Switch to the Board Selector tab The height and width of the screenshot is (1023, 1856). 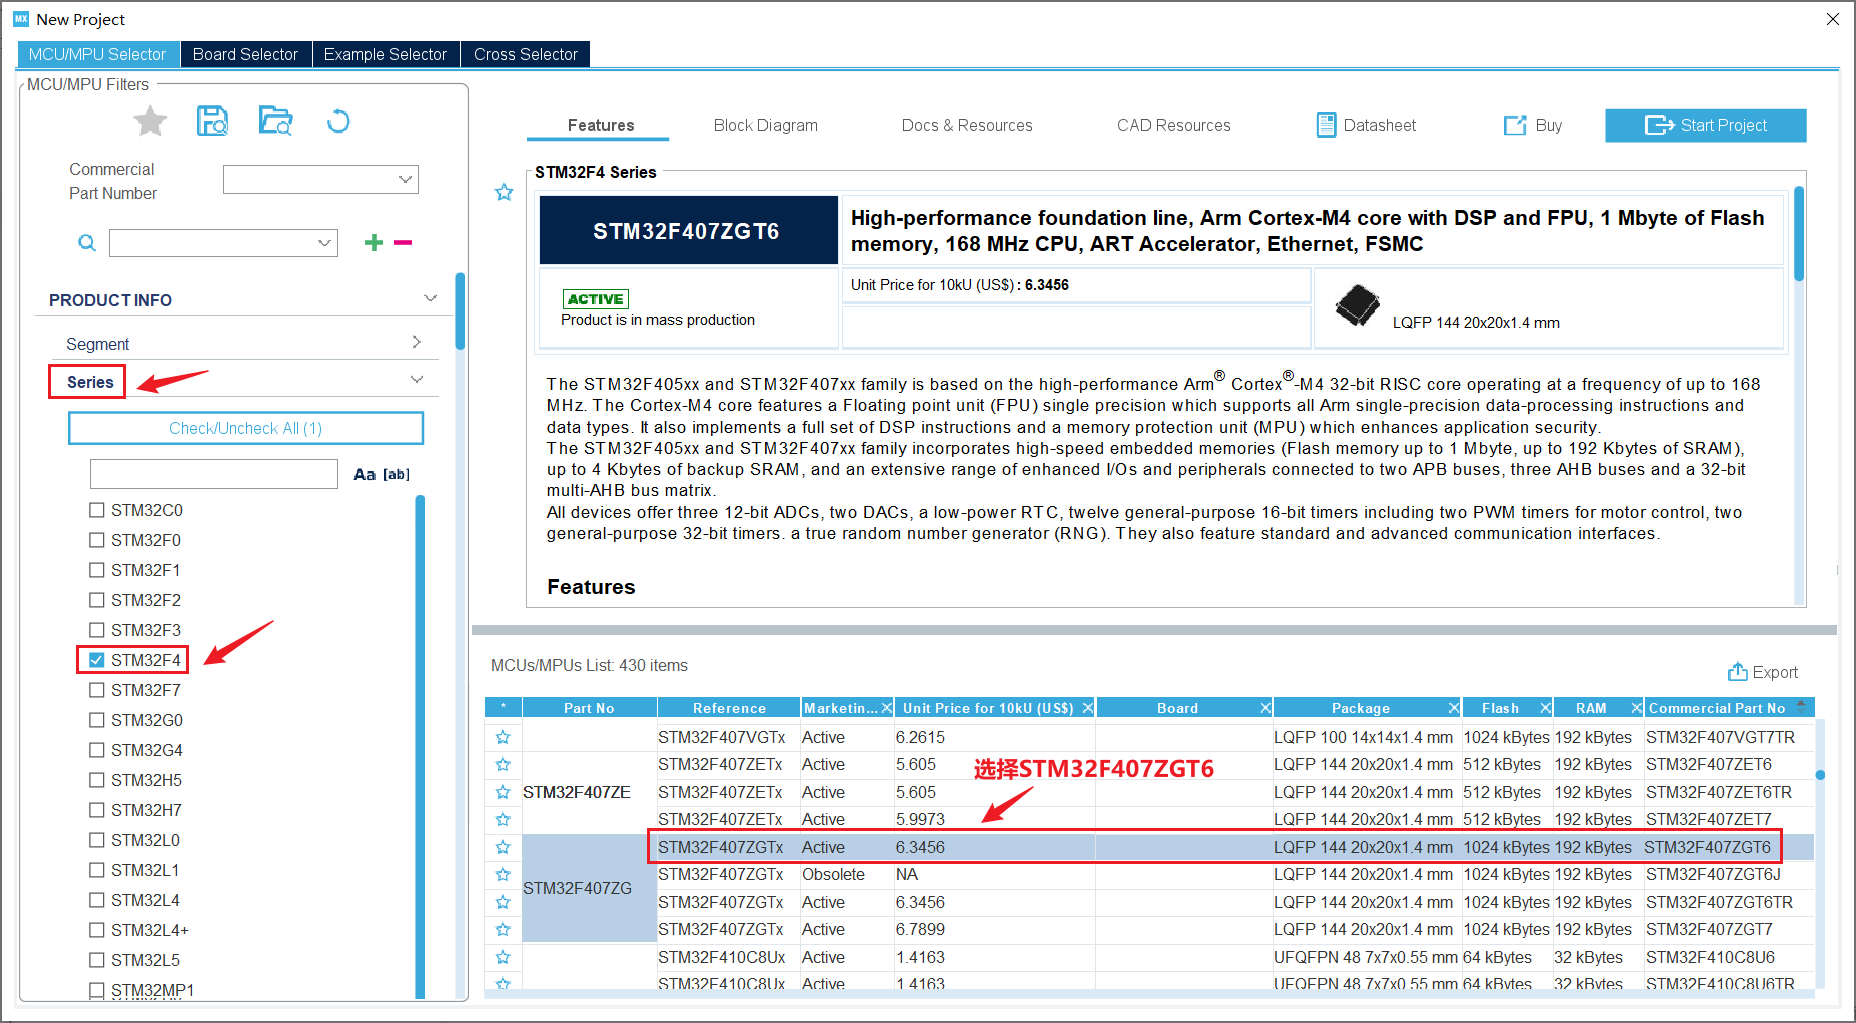point(245,54)
